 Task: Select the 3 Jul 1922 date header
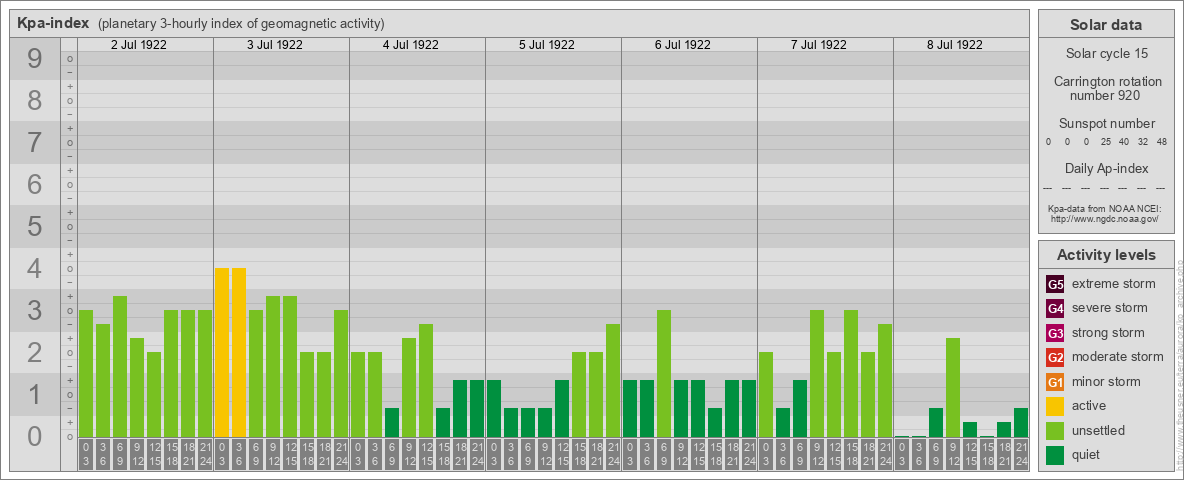(275, 45)
